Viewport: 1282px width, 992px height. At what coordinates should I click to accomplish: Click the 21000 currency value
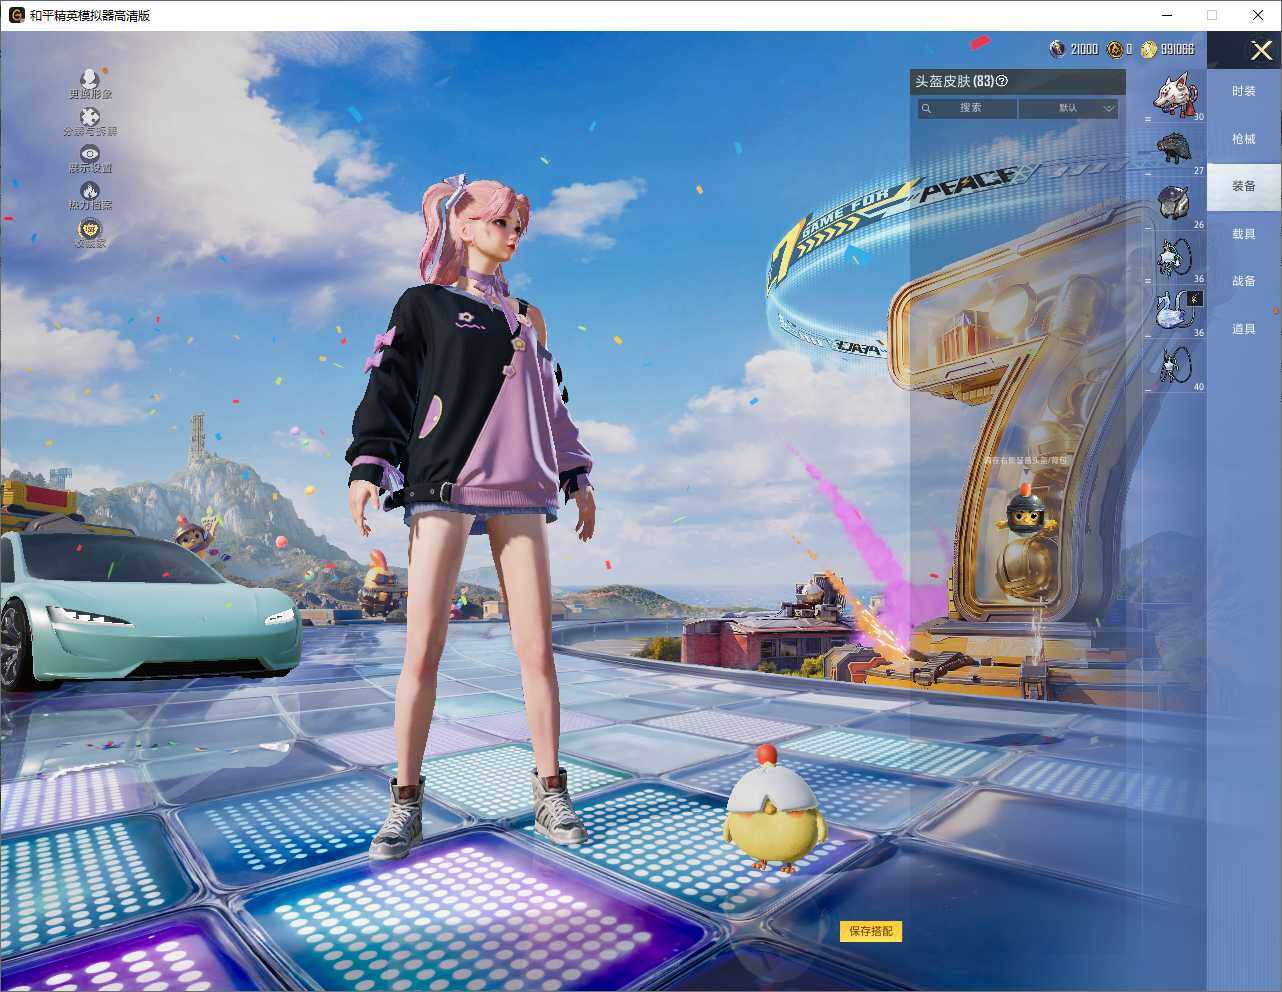1084,49
